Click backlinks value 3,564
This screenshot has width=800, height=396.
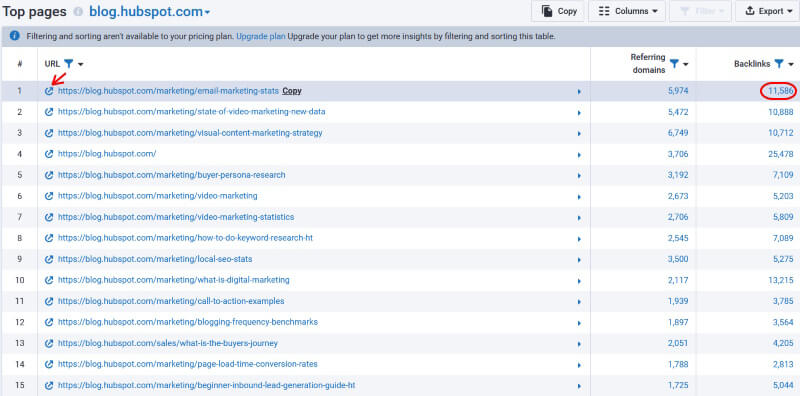point(783,322)
